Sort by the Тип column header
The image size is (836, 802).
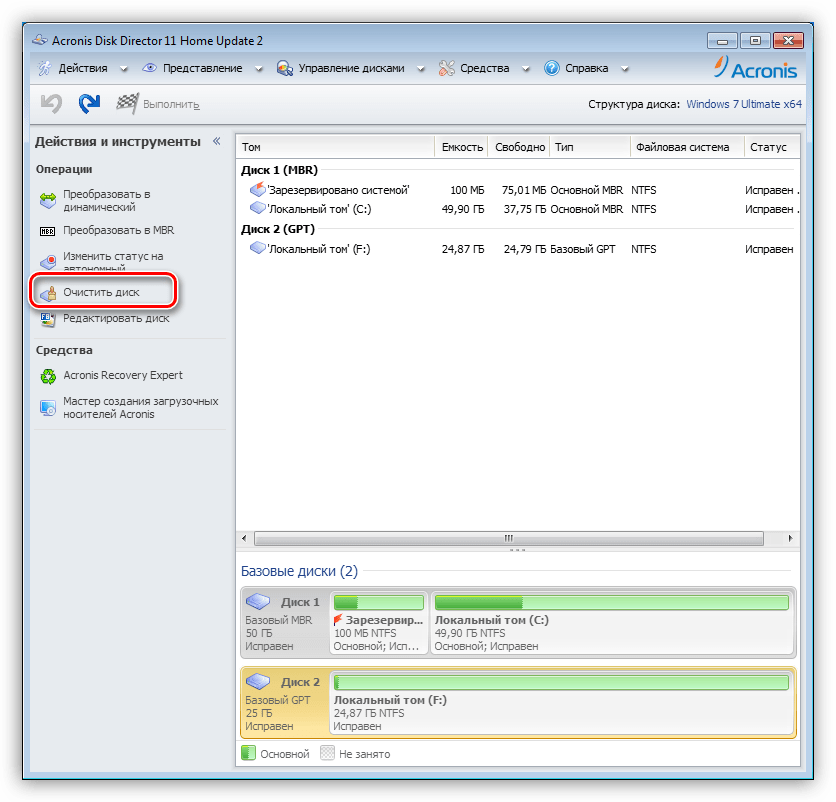(590, 147)
